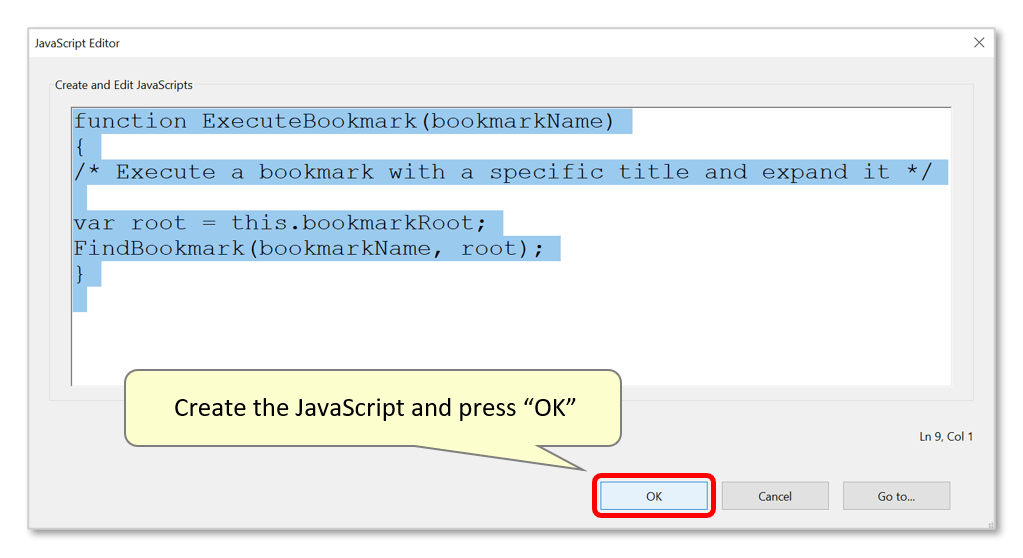Open the Go to... line dialog
1023x558 pixels.
[x=896, y=496]
